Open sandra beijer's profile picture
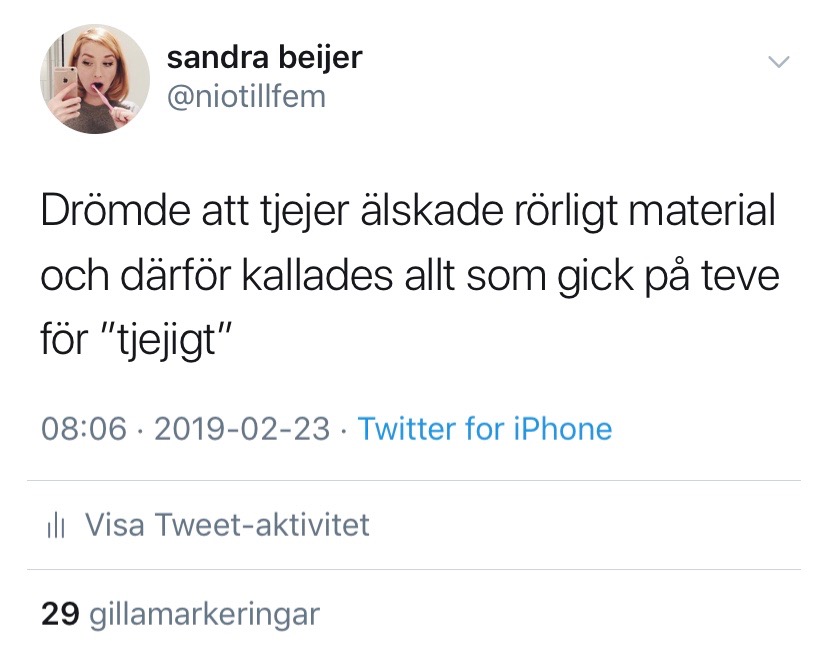This screenshot has width=828, height=650. (95, 79)
